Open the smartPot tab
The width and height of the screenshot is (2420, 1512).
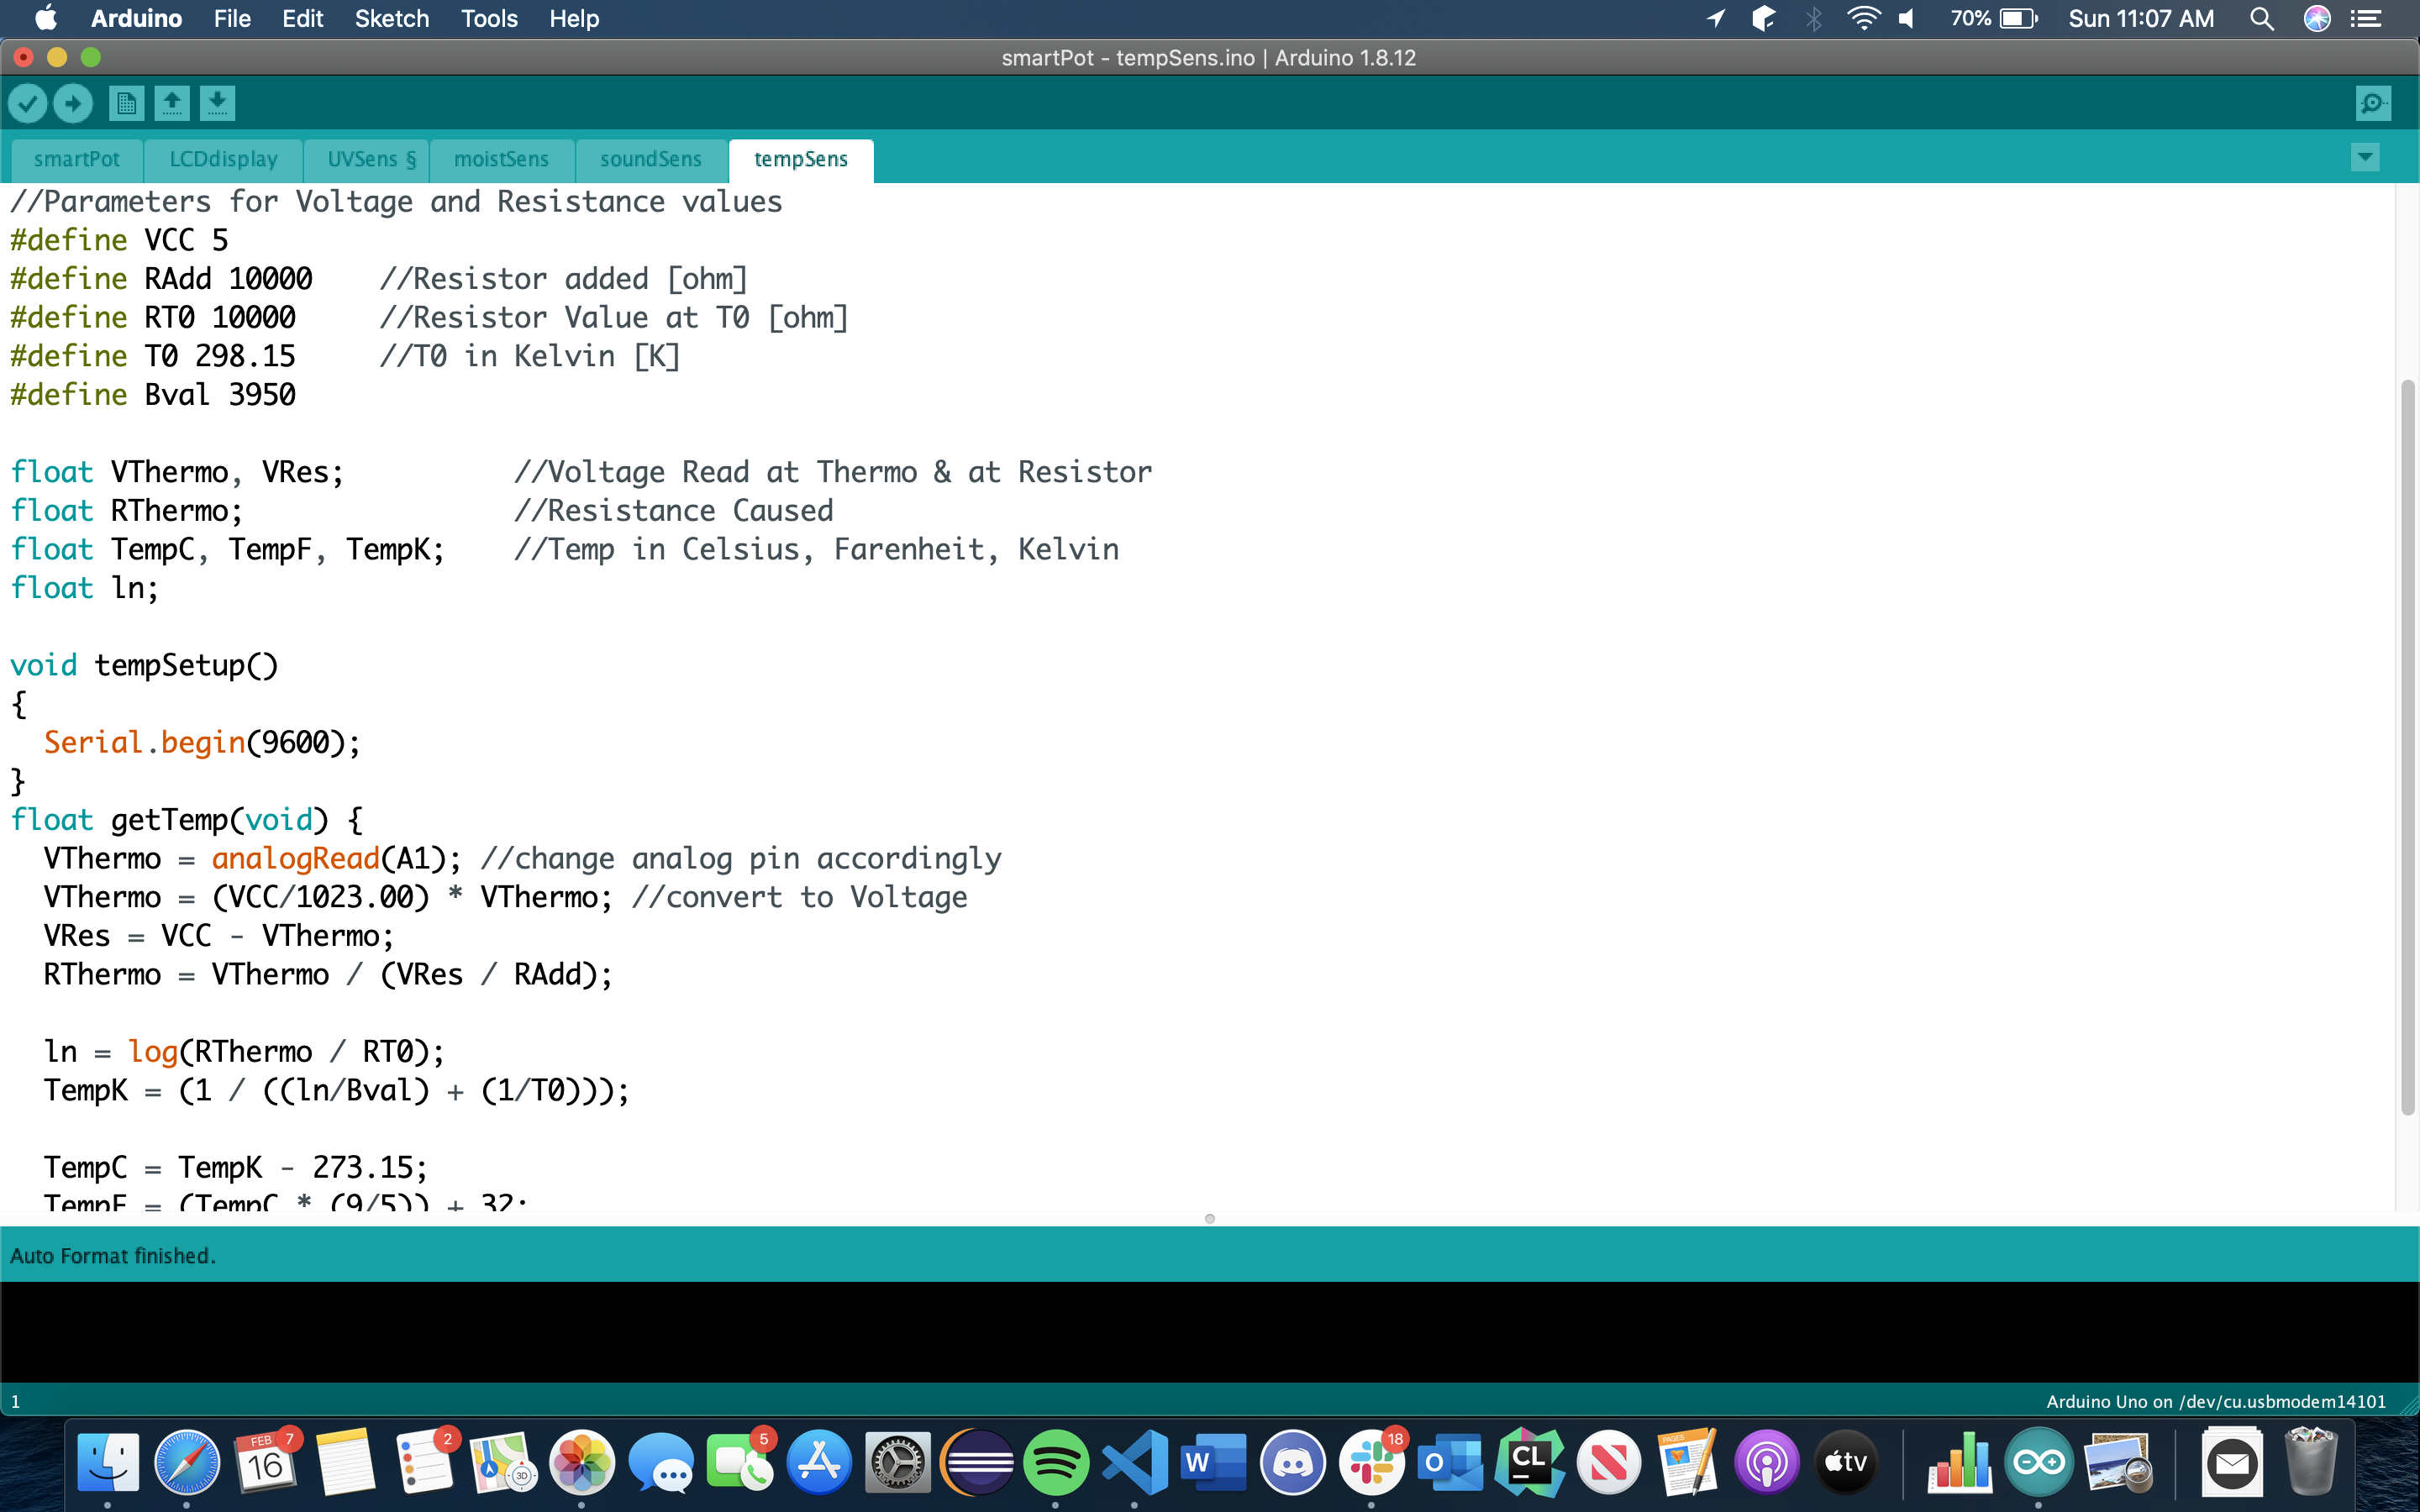click(76, 160)
